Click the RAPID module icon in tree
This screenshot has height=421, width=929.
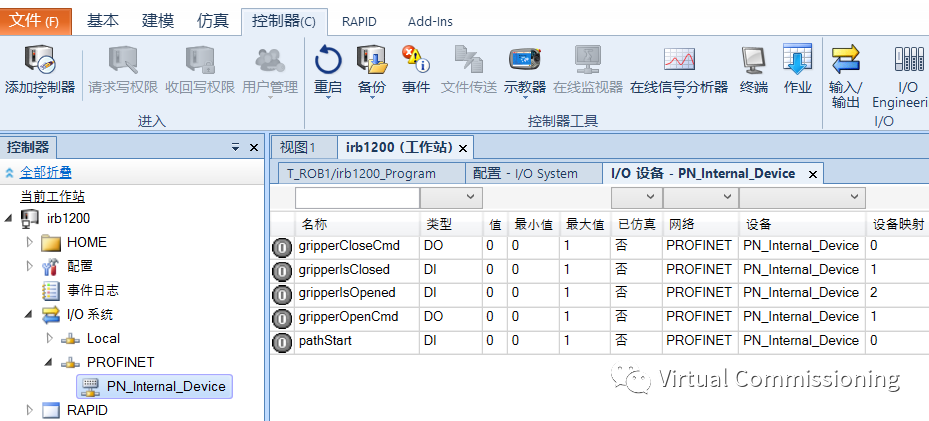51,410
